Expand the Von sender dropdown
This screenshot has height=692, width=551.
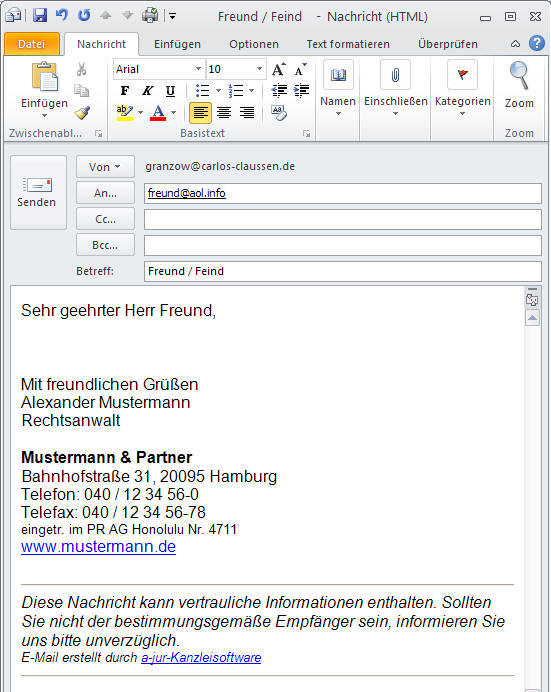pos(105,167)
